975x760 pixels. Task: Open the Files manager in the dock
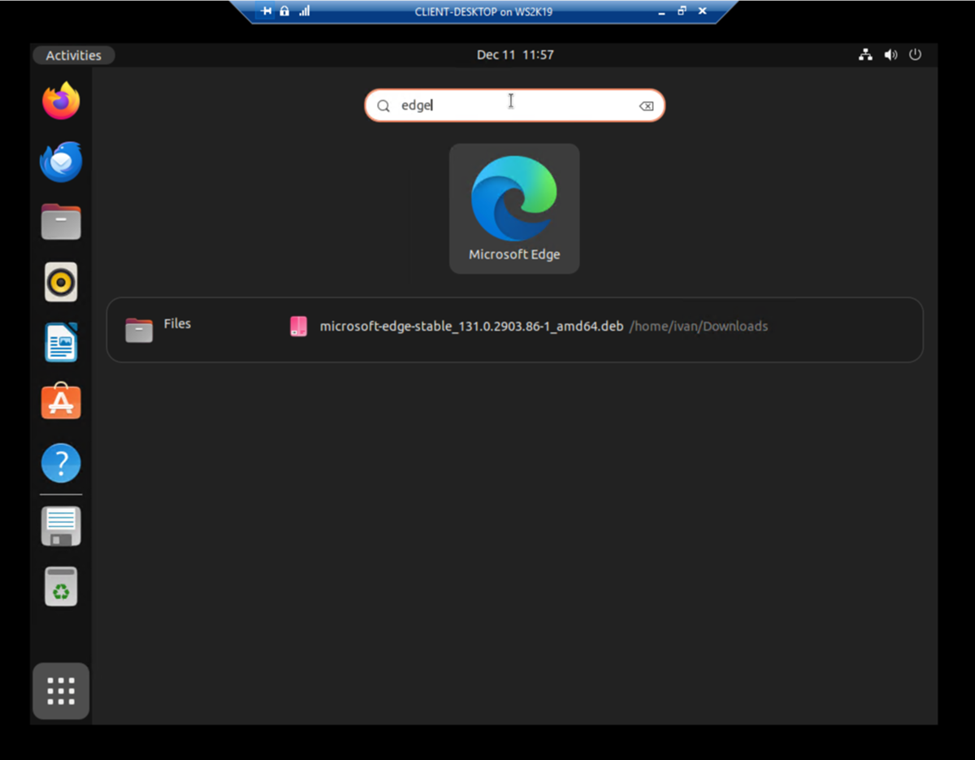61,221
